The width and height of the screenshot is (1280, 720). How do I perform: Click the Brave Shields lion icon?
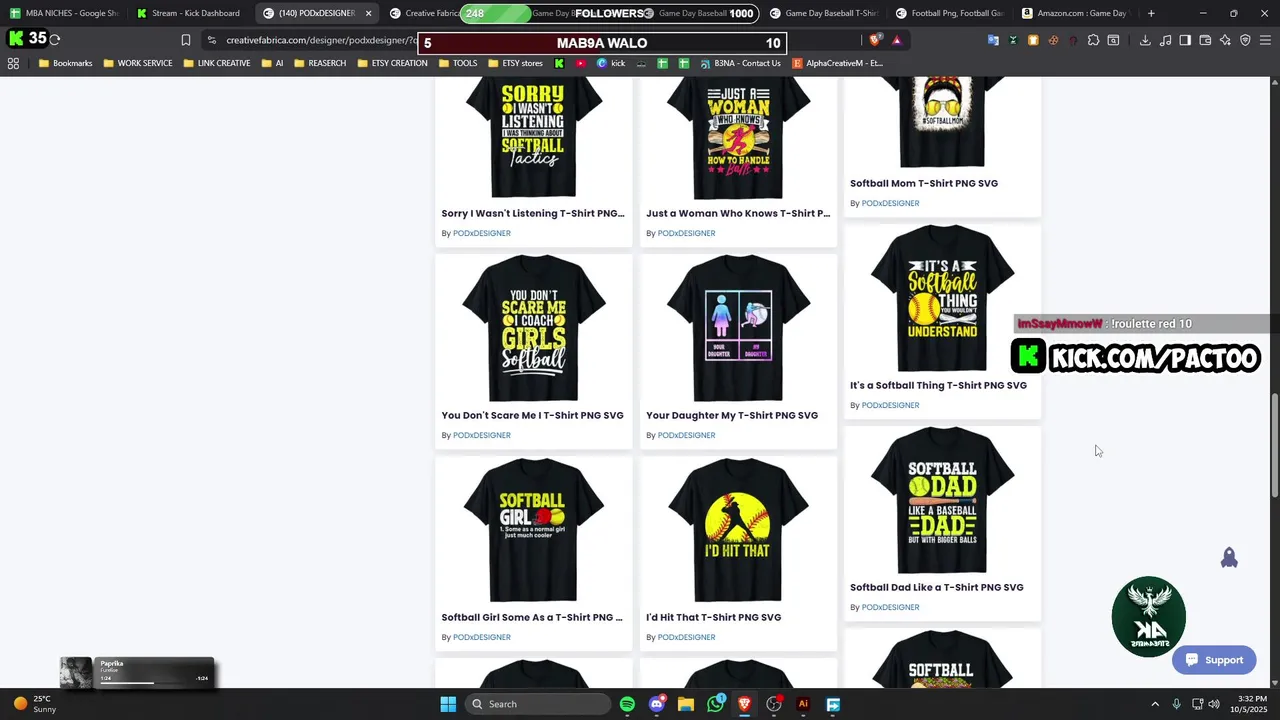(x=876, y=40)
